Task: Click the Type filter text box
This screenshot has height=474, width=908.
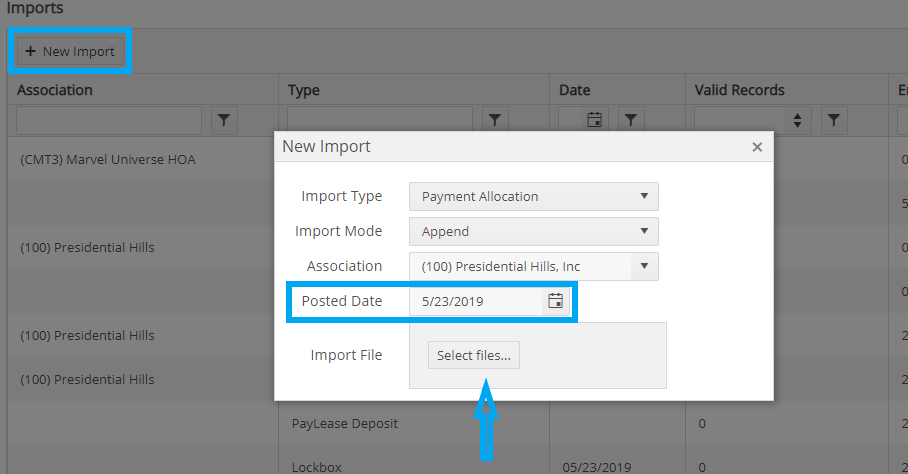Action: point(380,120)
